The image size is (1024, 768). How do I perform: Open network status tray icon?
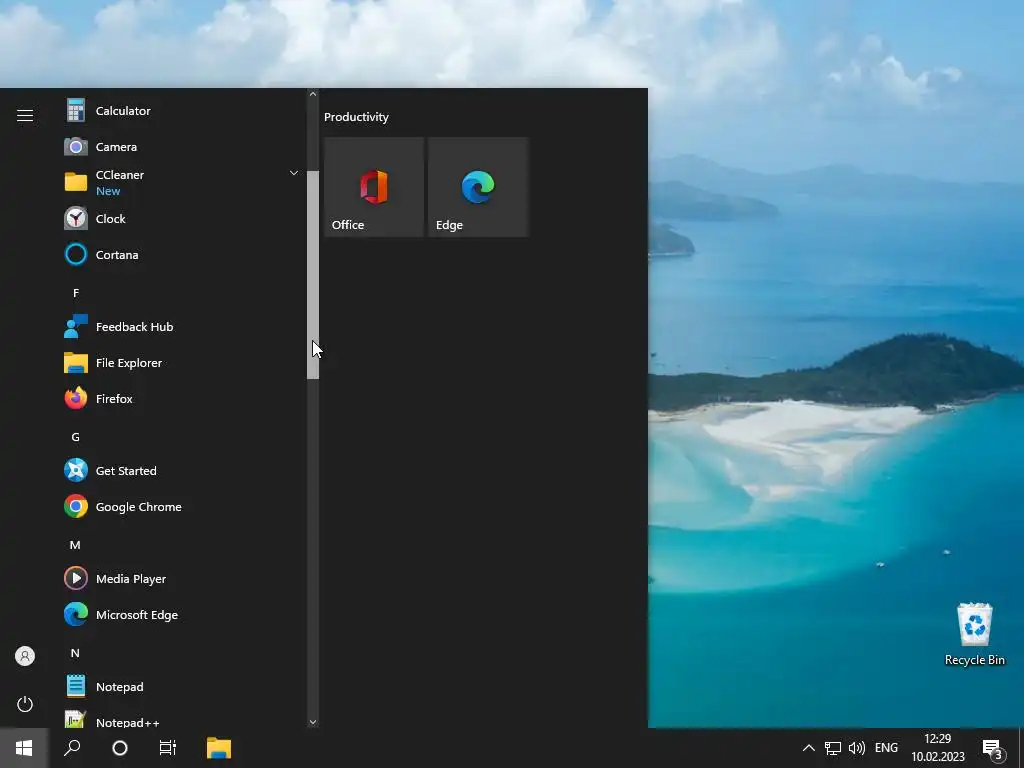[x=833, y=748]
